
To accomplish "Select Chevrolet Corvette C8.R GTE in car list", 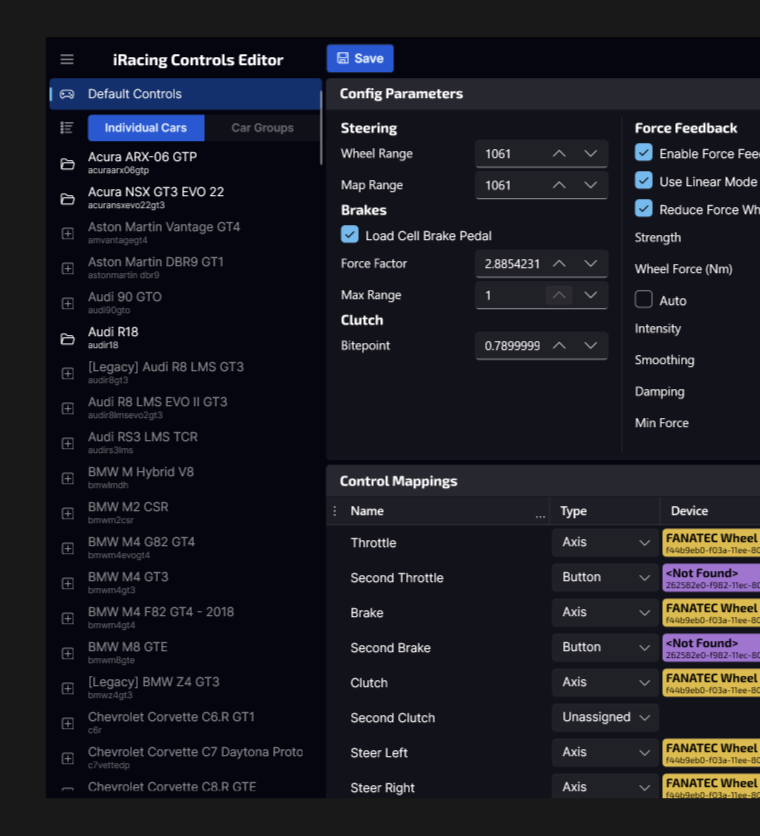I will click(x=186, y=788).
